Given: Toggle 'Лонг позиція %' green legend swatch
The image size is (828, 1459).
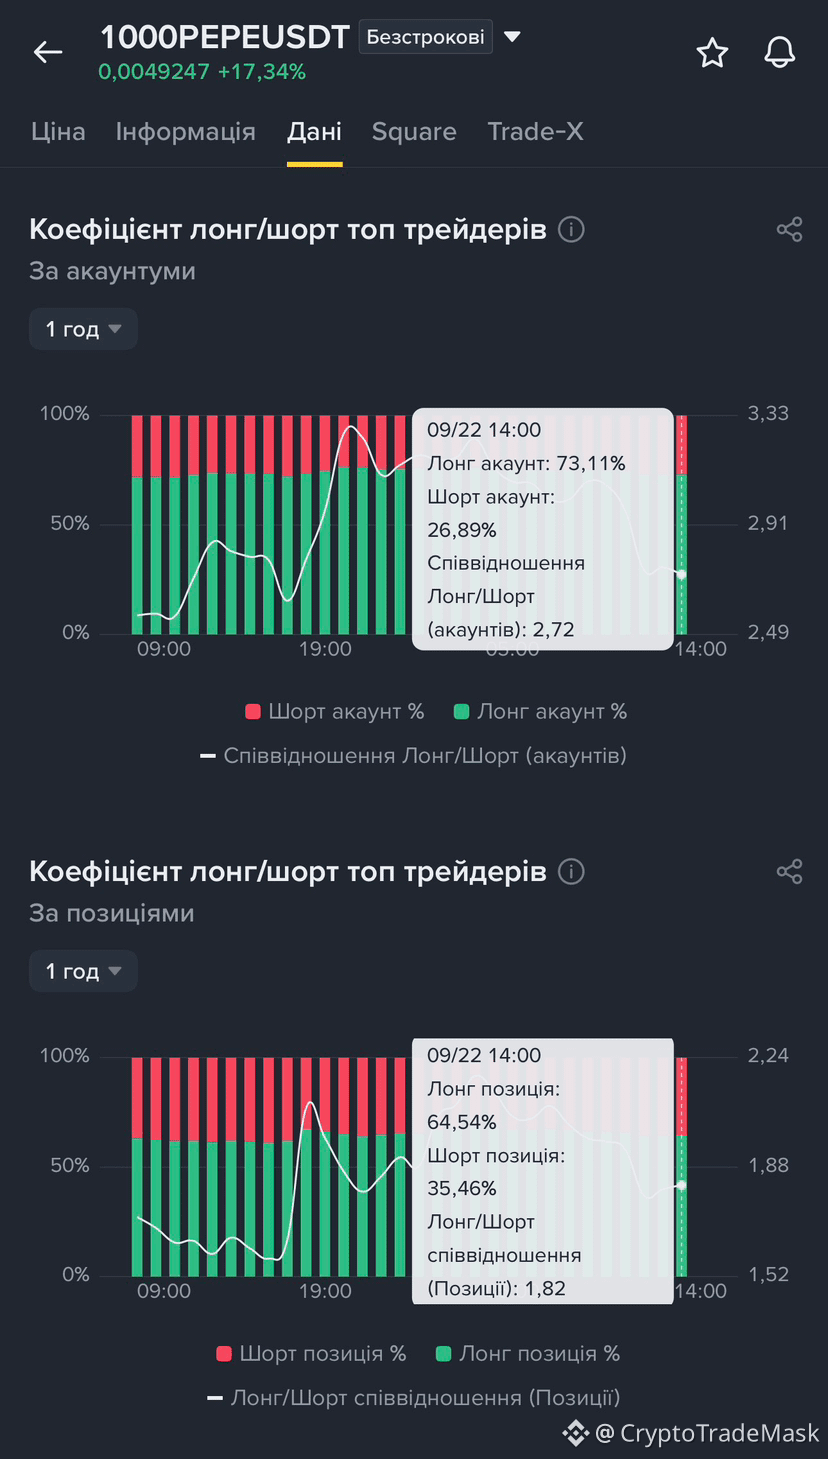Looking at the screenshot, I should (444, 1354).
